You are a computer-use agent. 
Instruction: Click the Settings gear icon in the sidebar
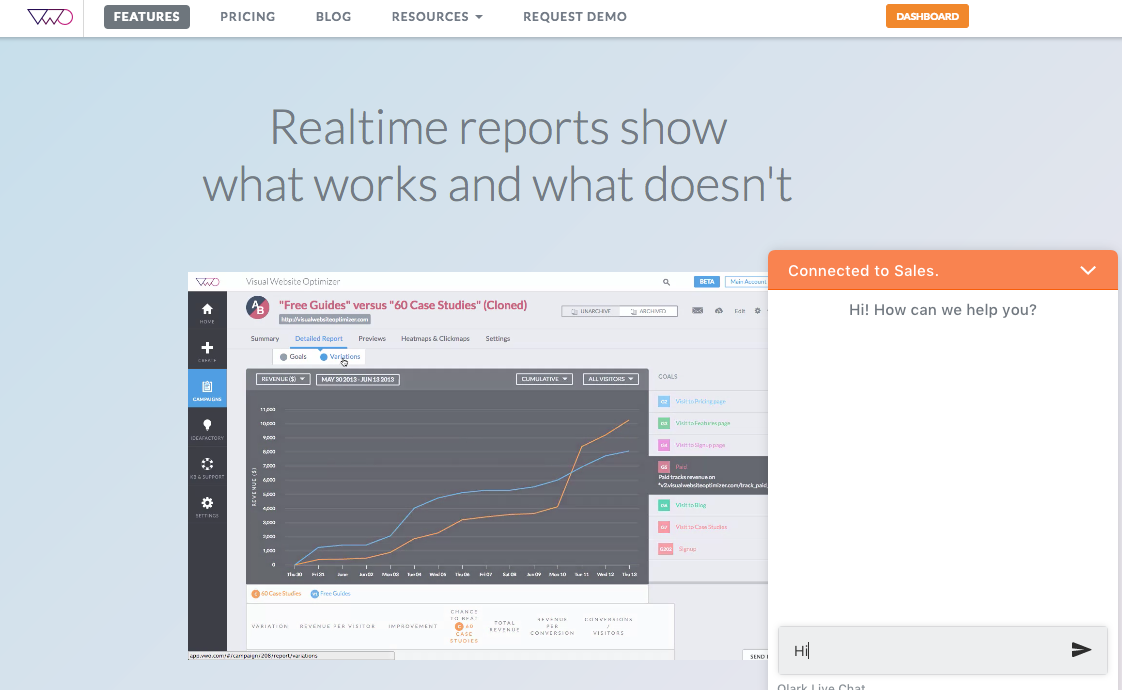click(x=207, y=504)
